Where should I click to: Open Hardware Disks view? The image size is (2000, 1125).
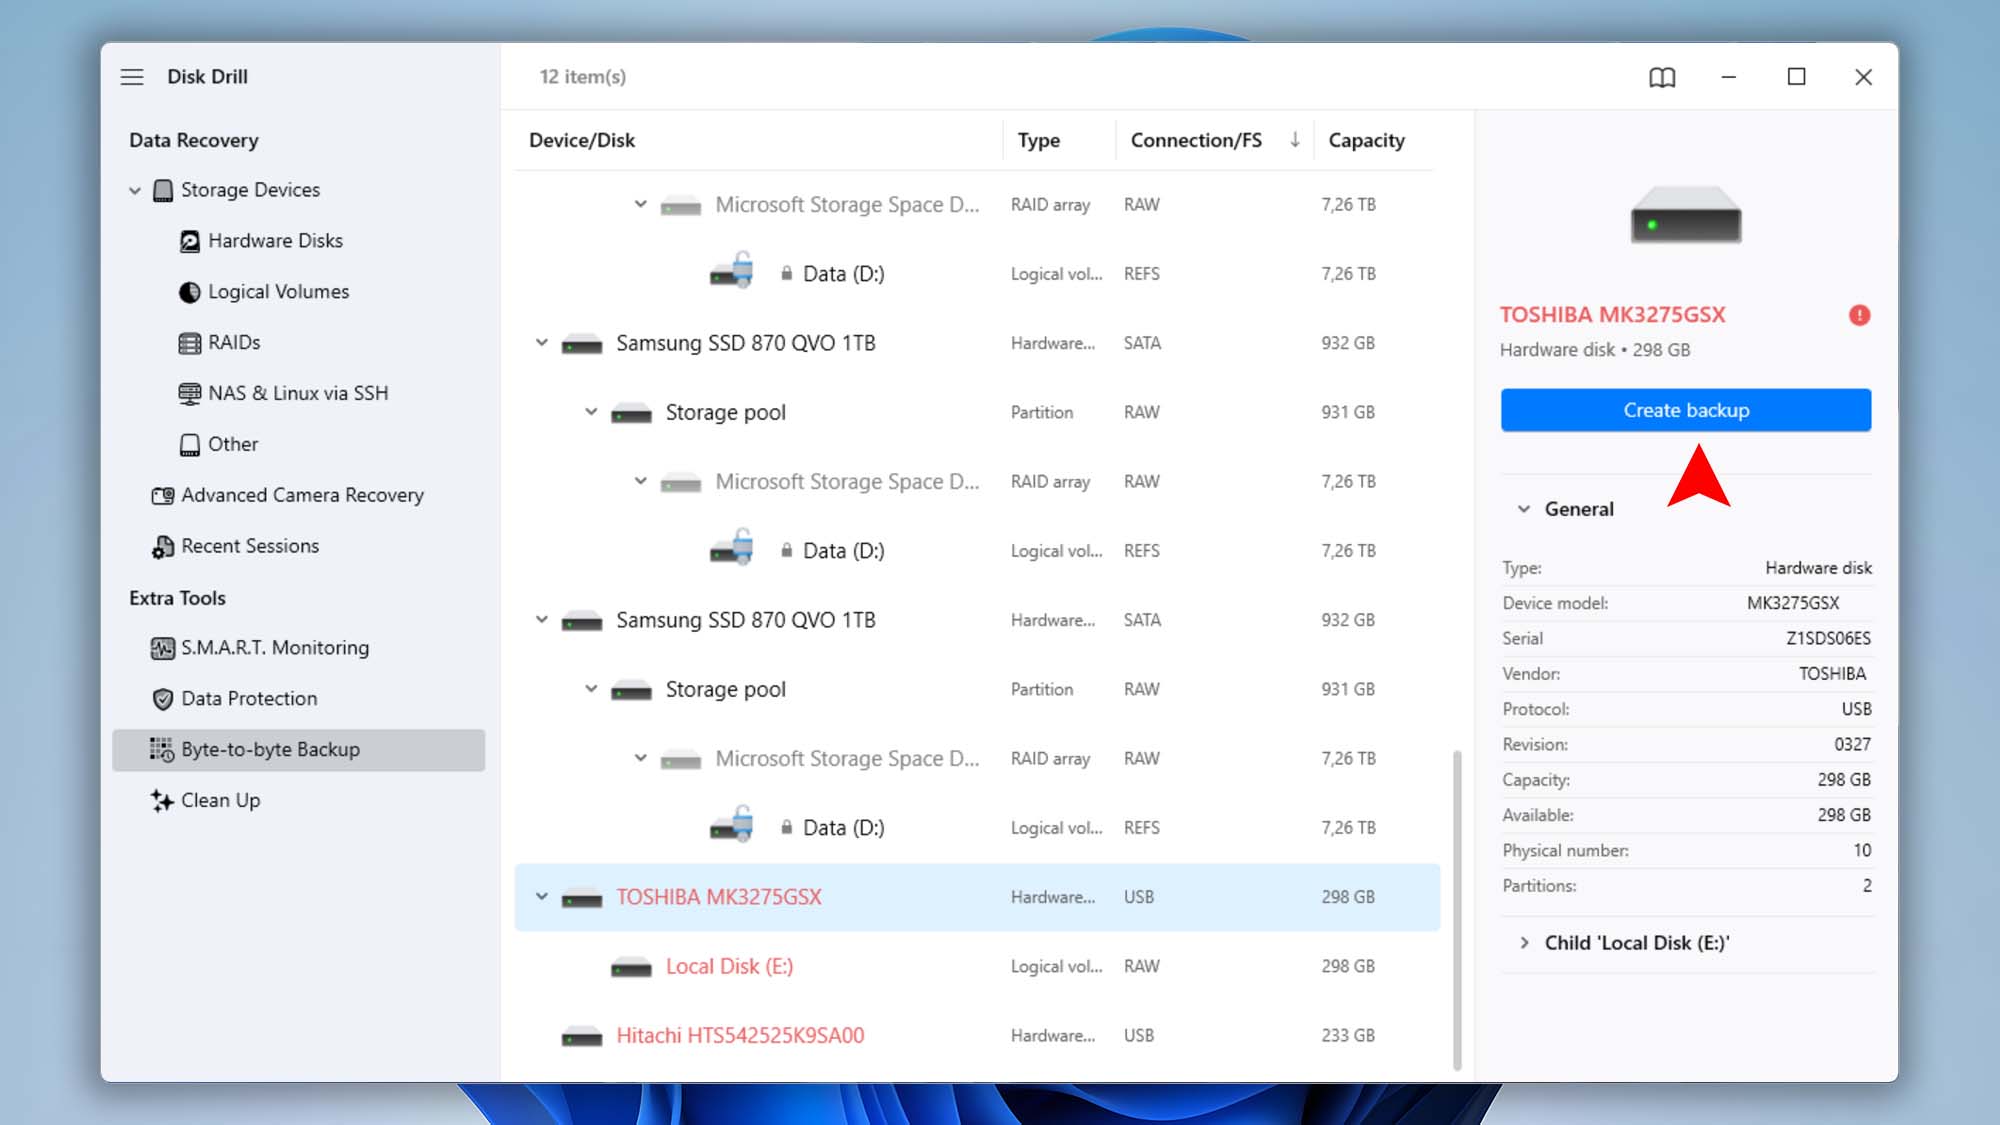click(x=275, y=241)
